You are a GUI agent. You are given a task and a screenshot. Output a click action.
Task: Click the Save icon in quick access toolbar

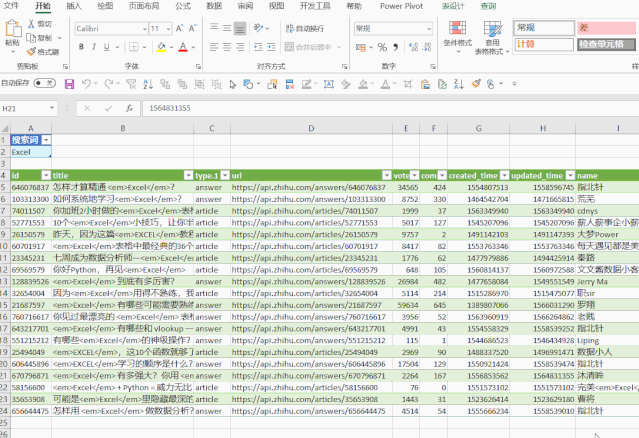[x=69, y=84]
